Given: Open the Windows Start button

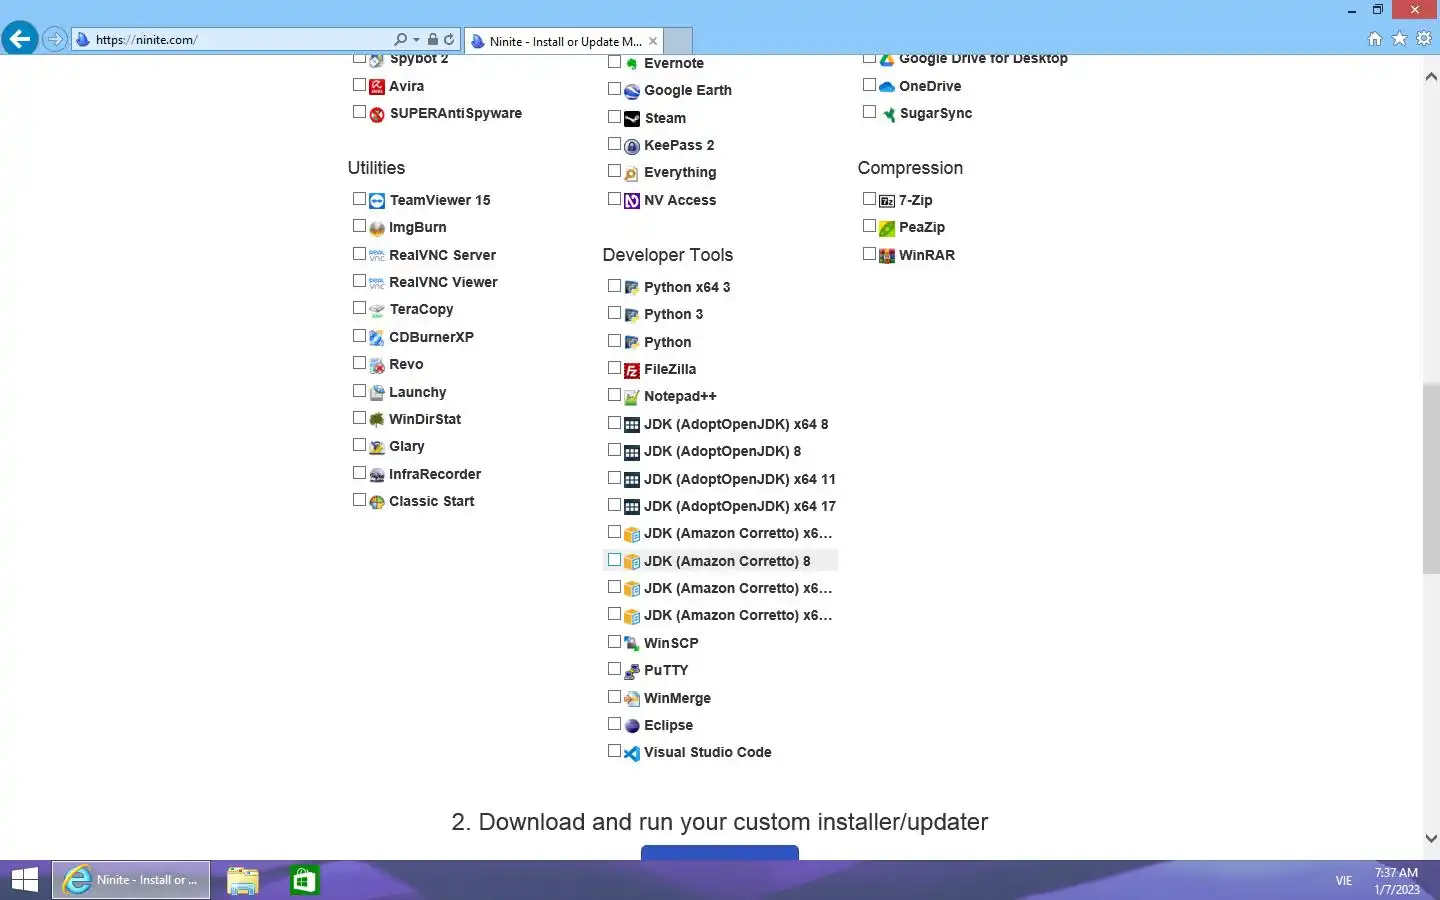Looking at the screenshot, I should (x=24, y=880).
